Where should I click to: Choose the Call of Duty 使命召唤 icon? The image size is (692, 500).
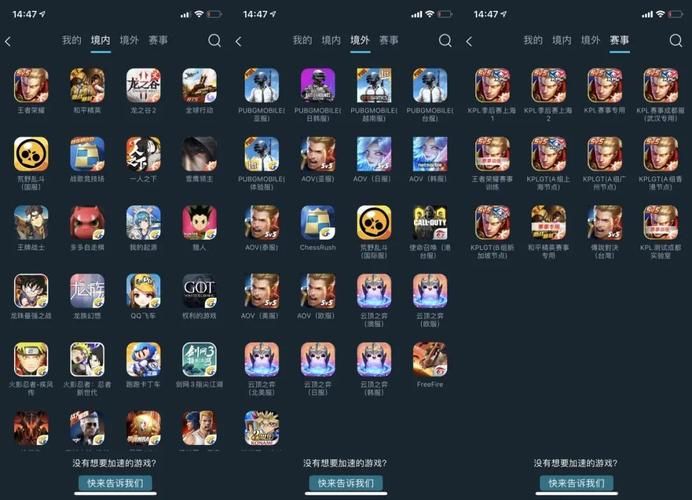click(430, 222)
